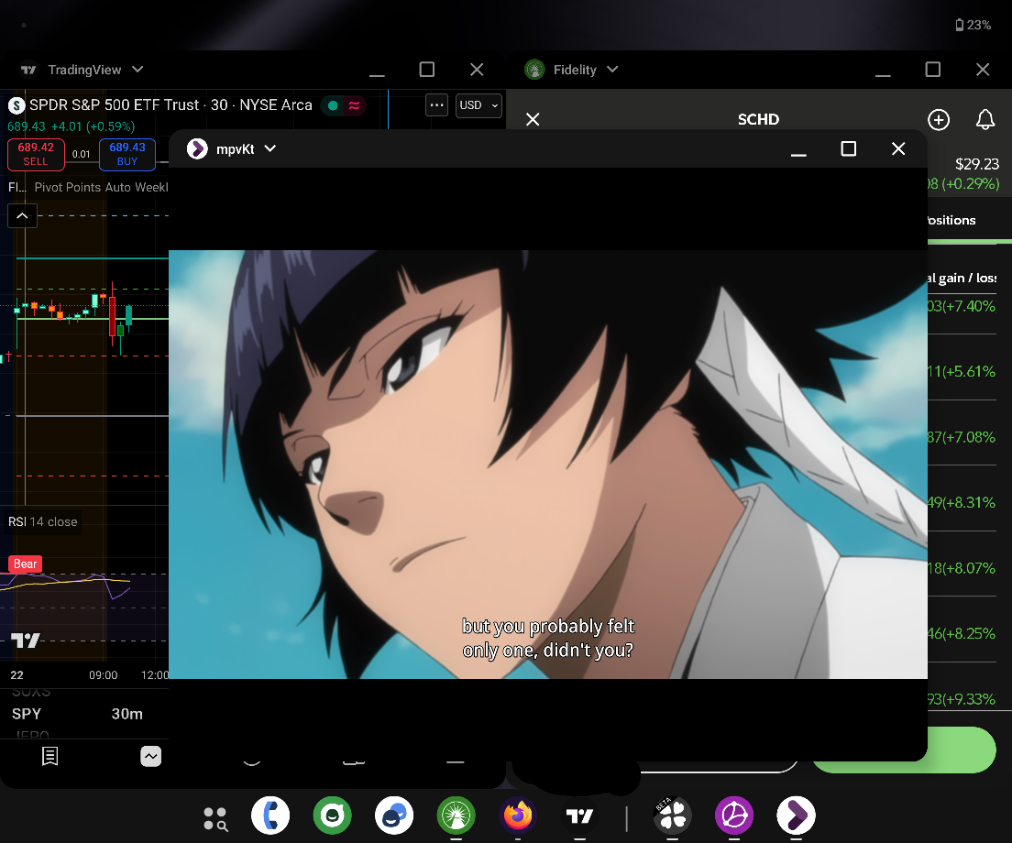1012x843 pixels.
Task: Click the TradingView logo on the chart
Action: tap(26, 640)
